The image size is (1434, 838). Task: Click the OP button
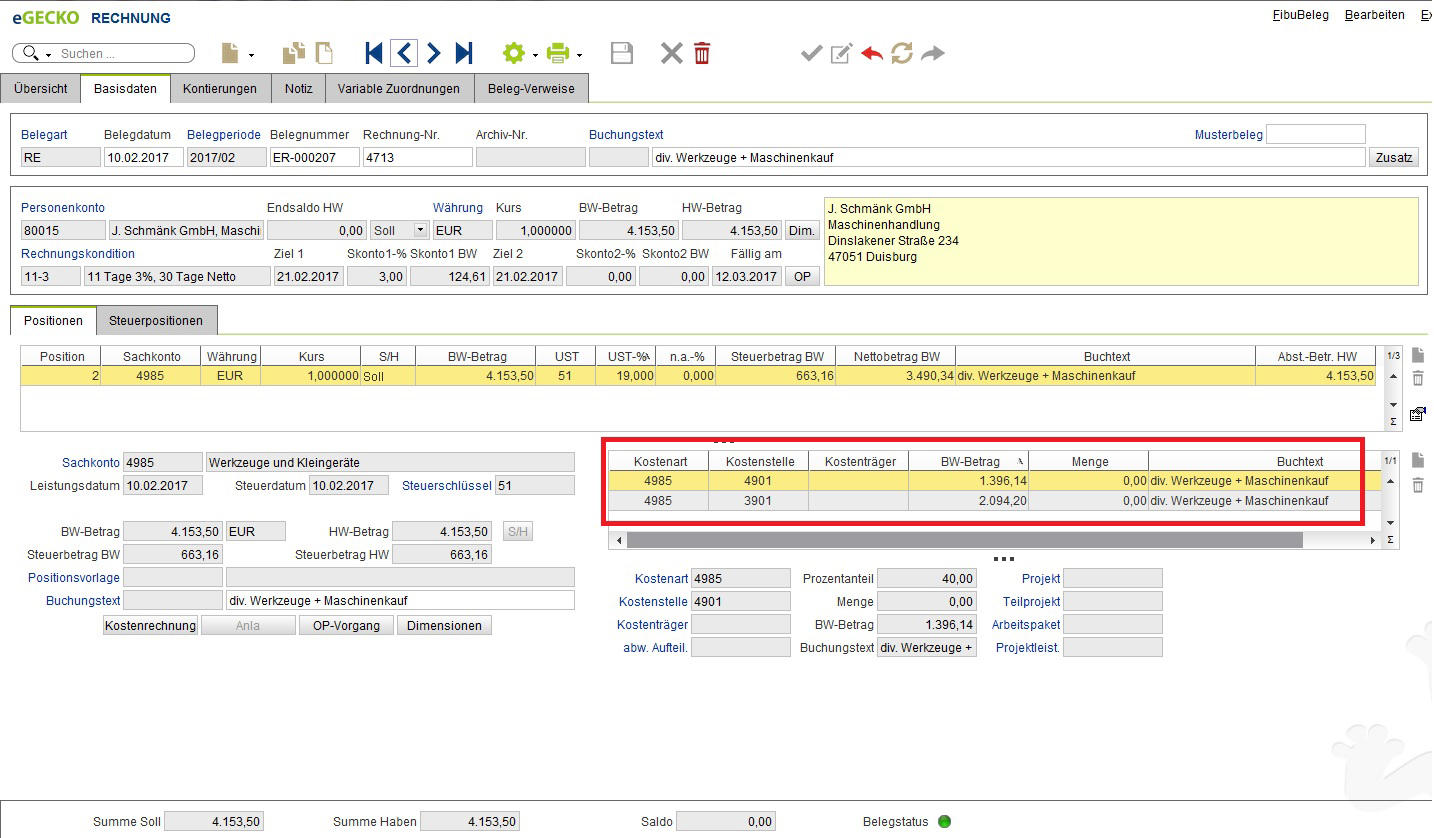[x=802, y=276]
